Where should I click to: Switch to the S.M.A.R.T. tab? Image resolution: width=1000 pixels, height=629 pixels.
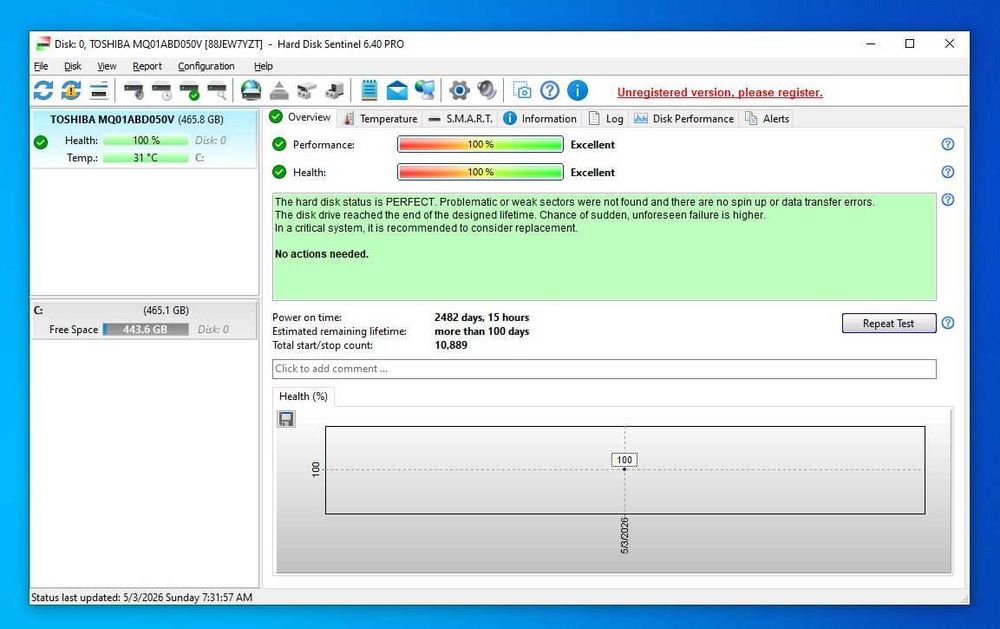pyautogui.click(x=461, y=119)
